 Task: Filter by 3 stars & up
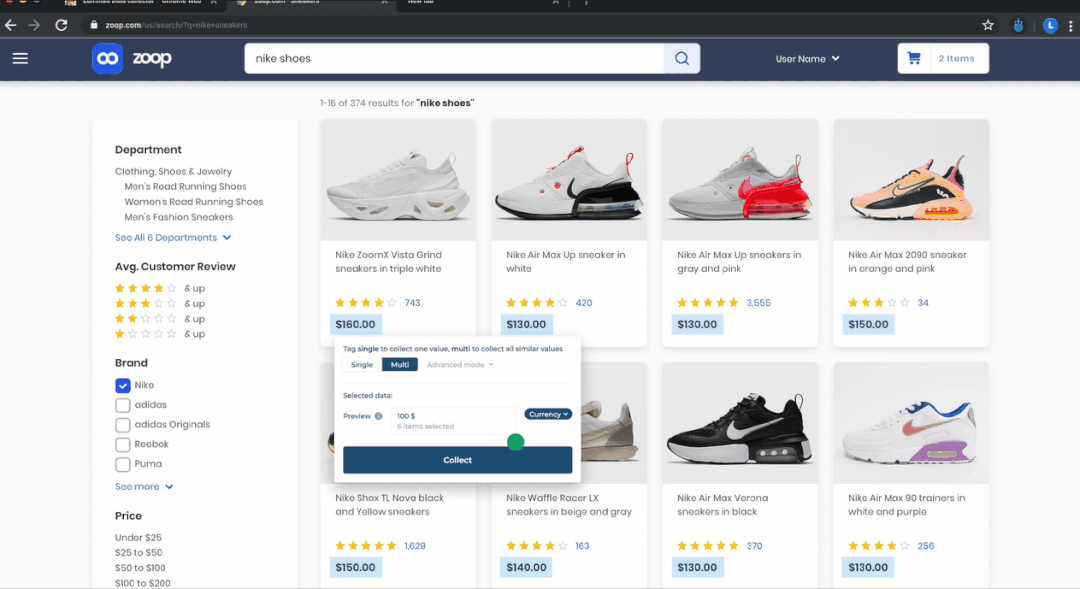pyautogui.click(x=160, y=303)
